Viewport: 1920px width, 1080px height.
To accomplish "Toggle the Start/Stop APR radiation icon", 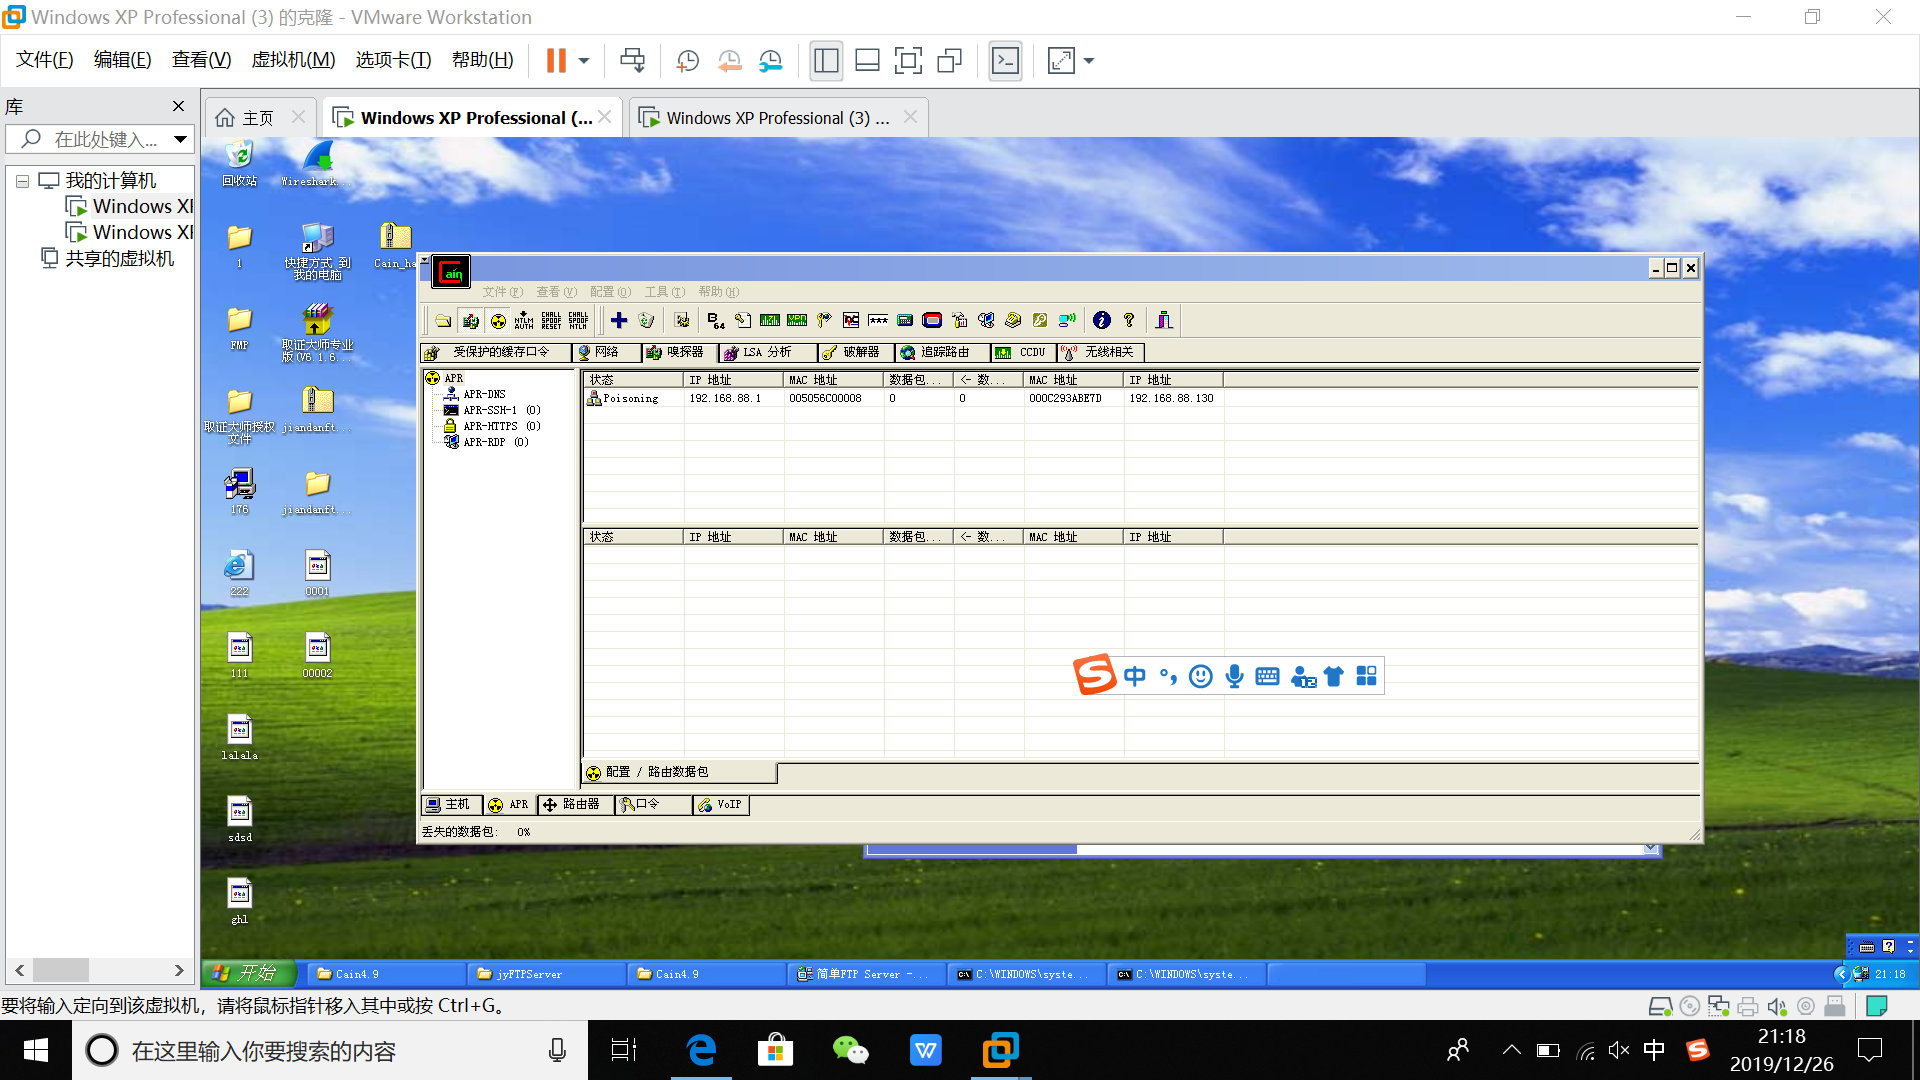I will (498, 321).
